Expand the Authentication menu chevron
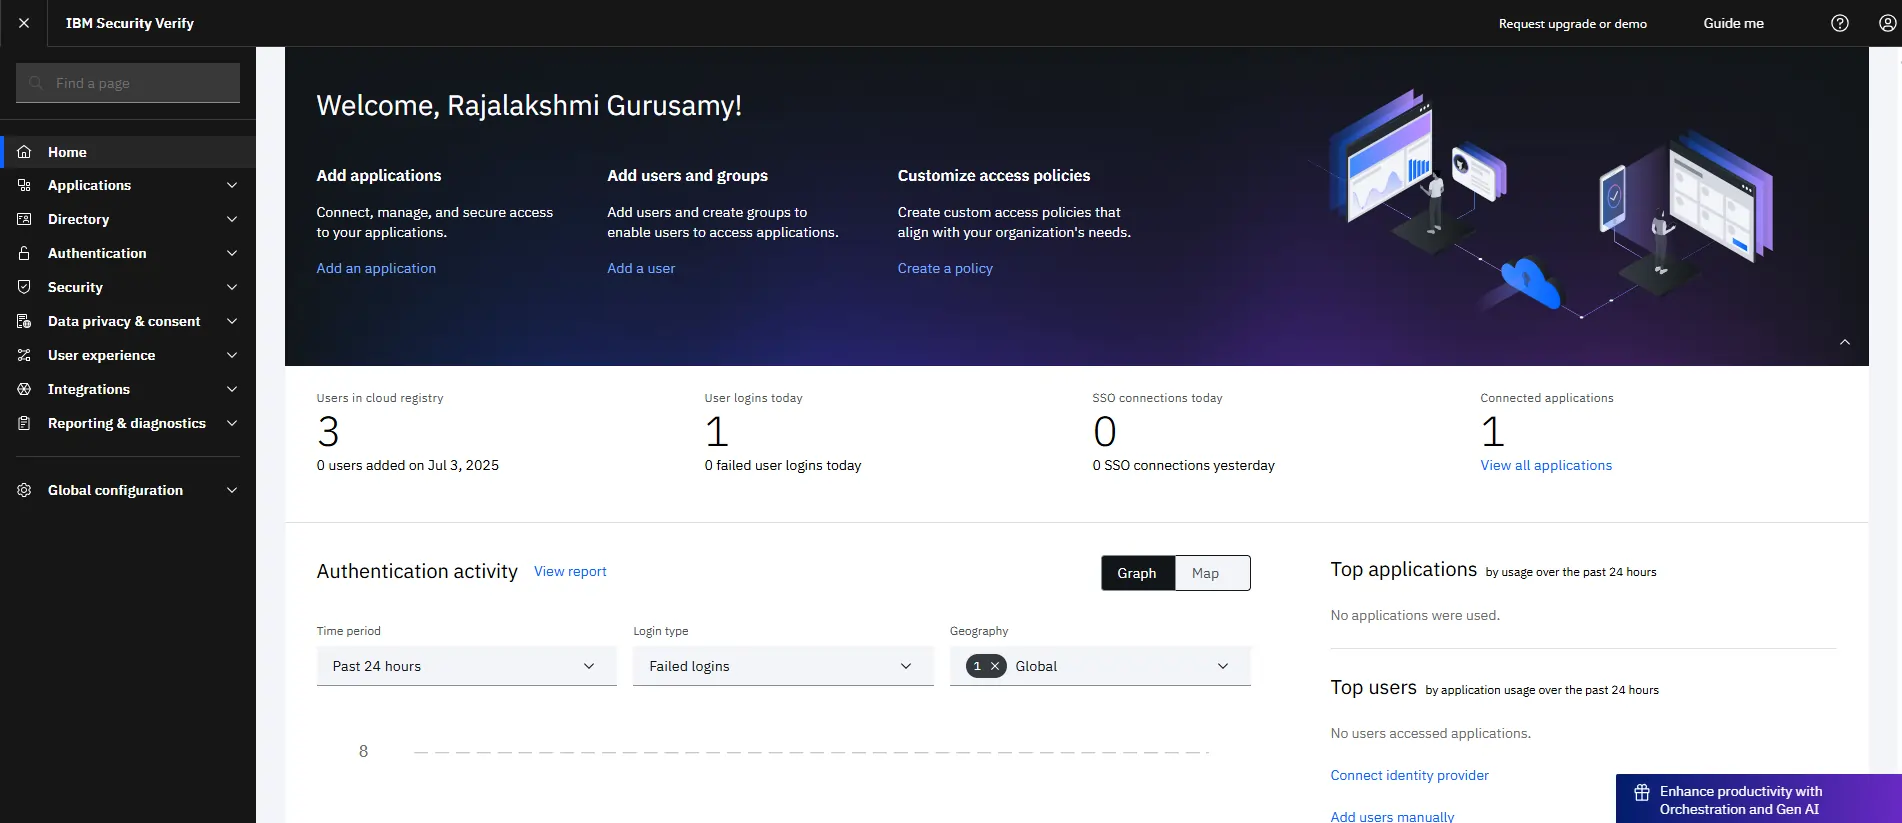 (x=232, y=253)
